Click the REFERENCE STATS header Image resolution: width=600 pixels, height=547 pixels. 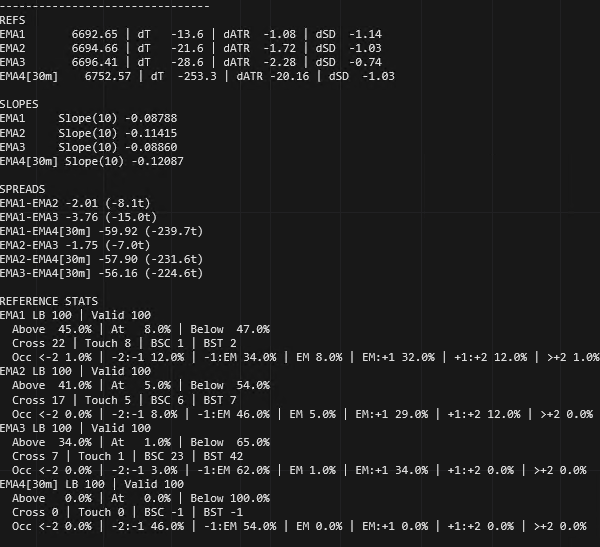(x=49, y=301)
